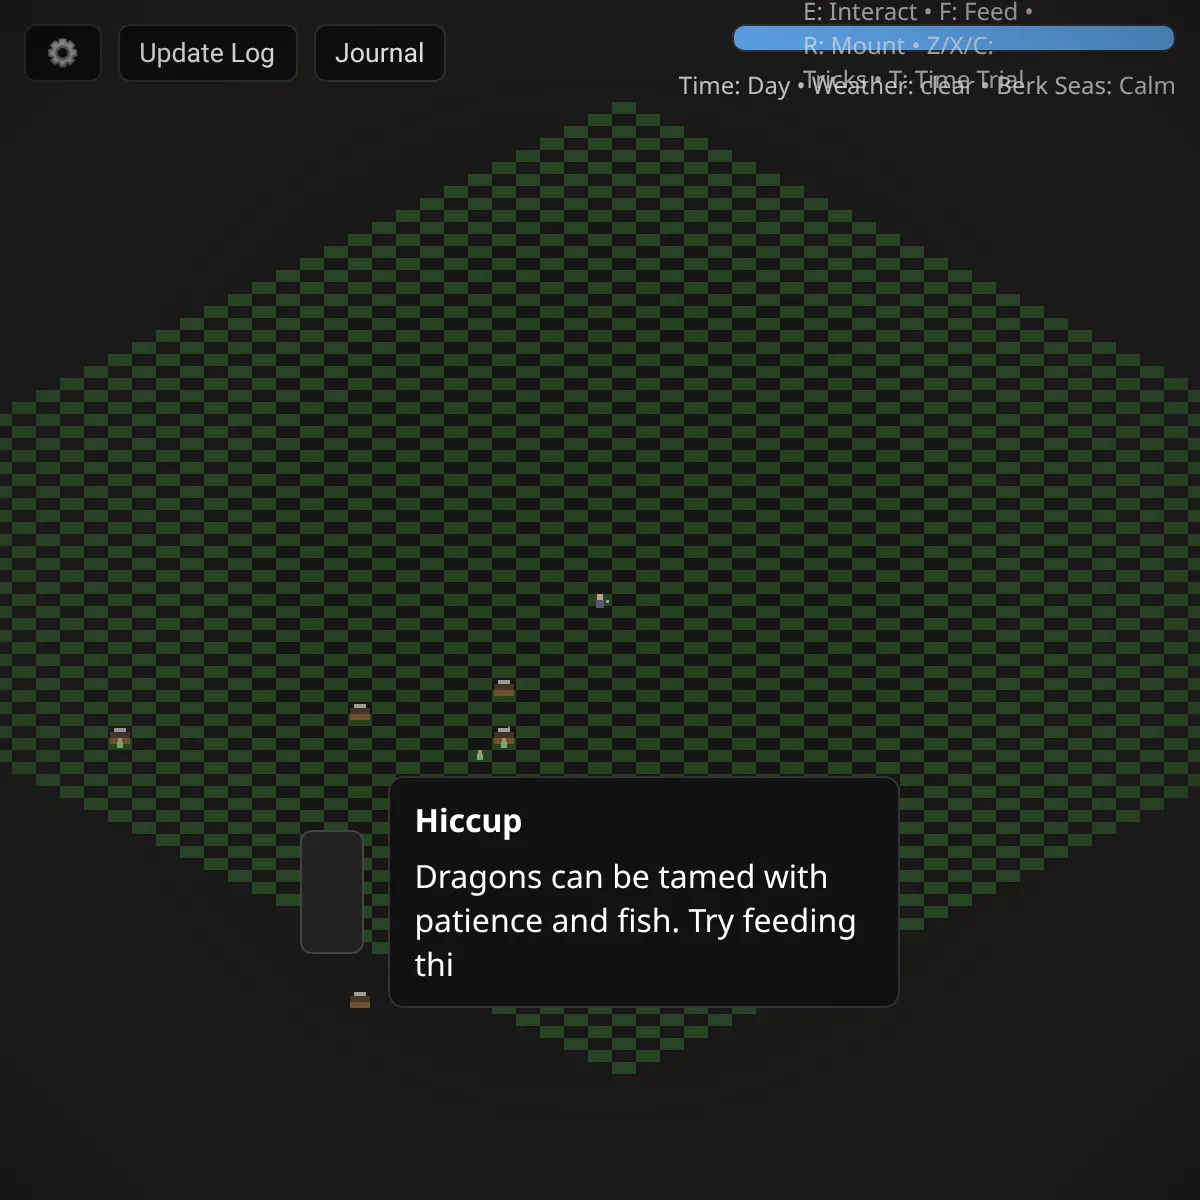The image size is (1200, 1200).
Task: Click the Time: Day status text
Action: point(734,86)
